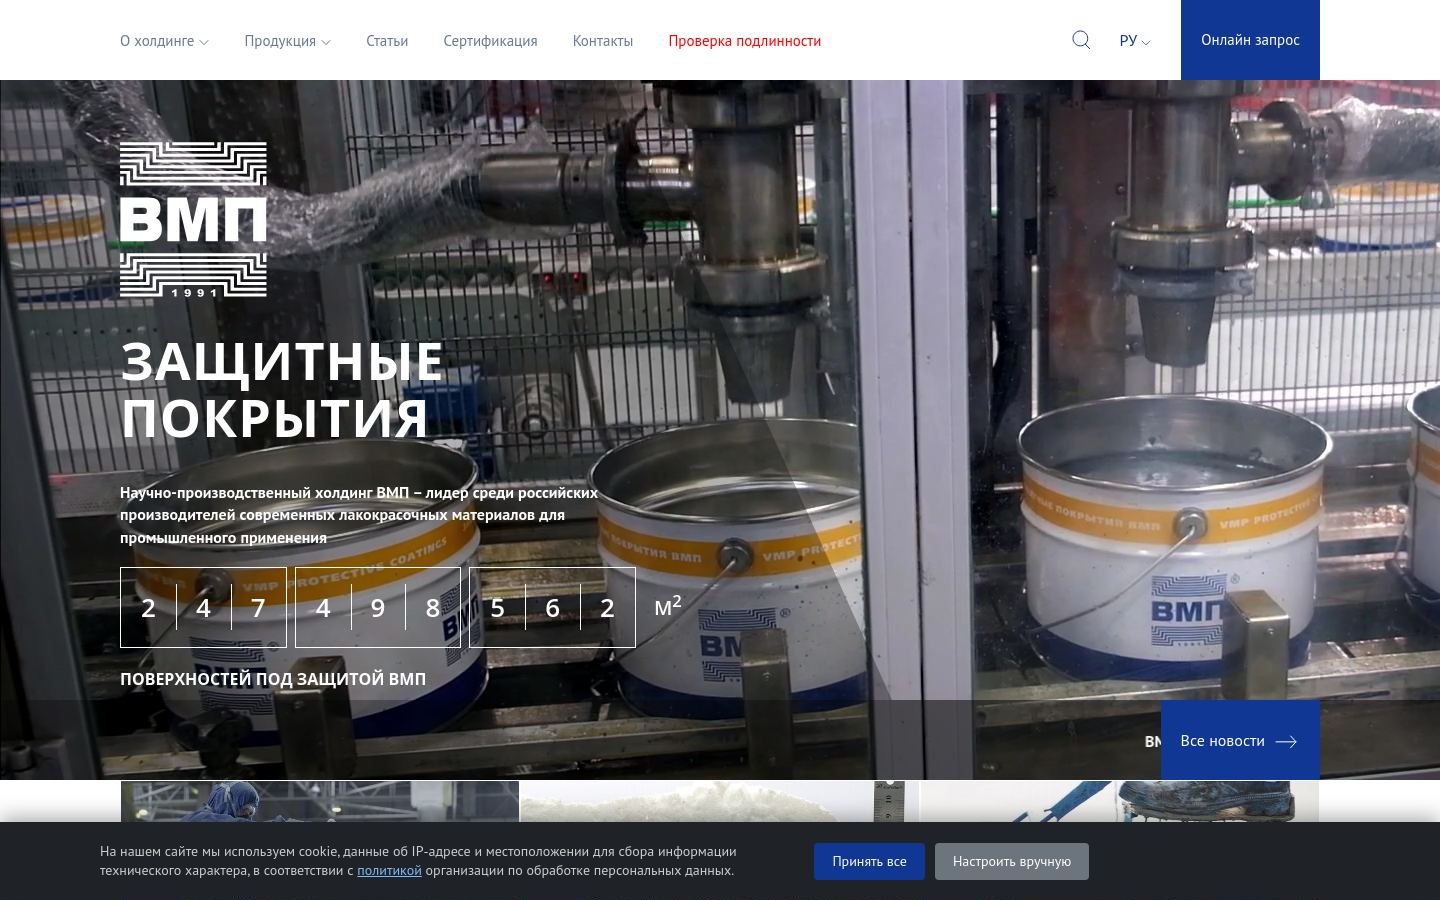The image size is (1440, 900).
Task: Open the boot on blue surface thumbnail
Action: [1119, 801]
